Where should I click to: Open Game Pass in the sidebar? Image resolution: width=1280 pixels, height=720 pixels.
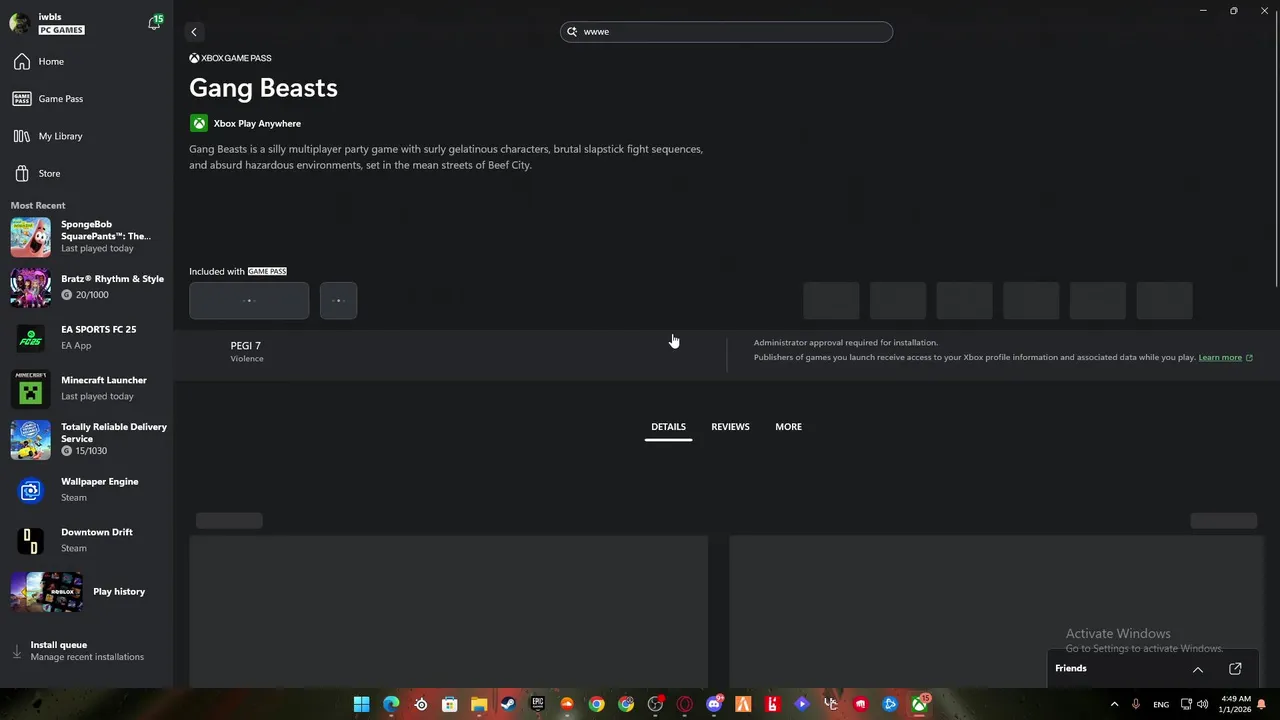point(86,99)
